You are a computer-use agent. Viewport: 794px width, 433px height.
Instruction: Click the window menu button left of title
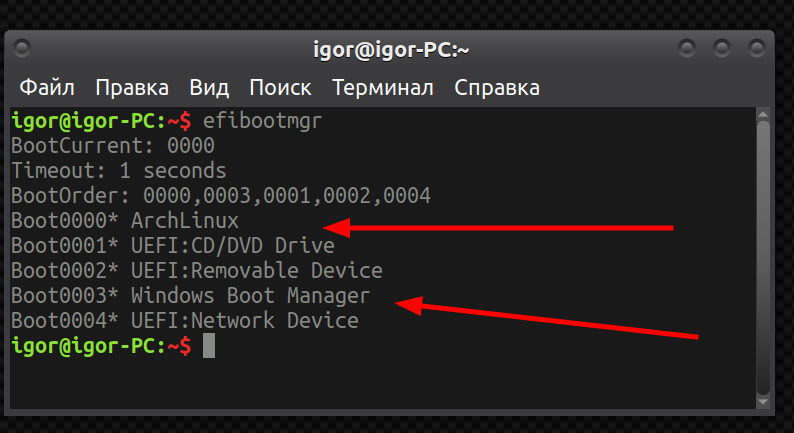[22, 48]
